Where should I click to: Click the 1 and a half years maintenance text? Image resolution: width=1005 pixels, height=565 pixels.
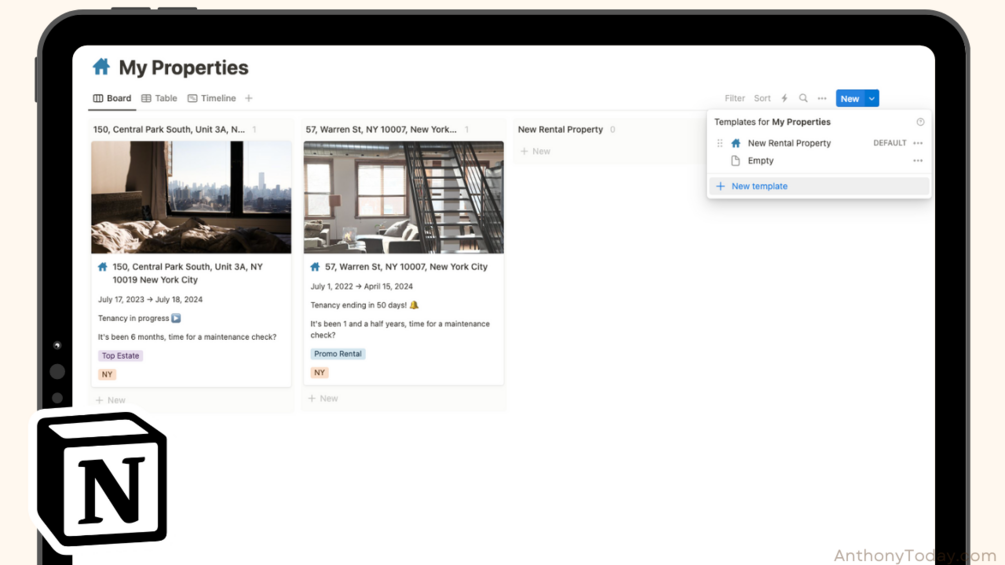400,329
